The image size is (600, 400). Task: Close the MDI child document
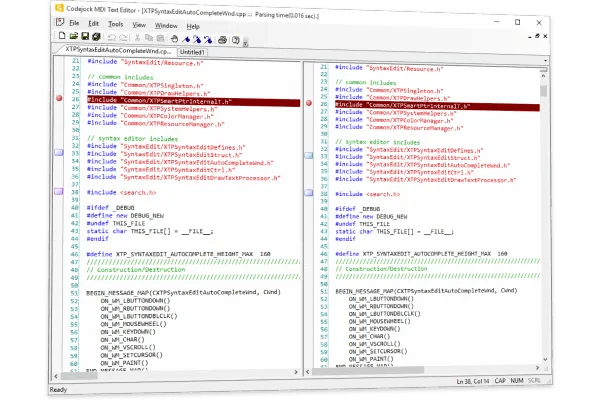(545, 36)
